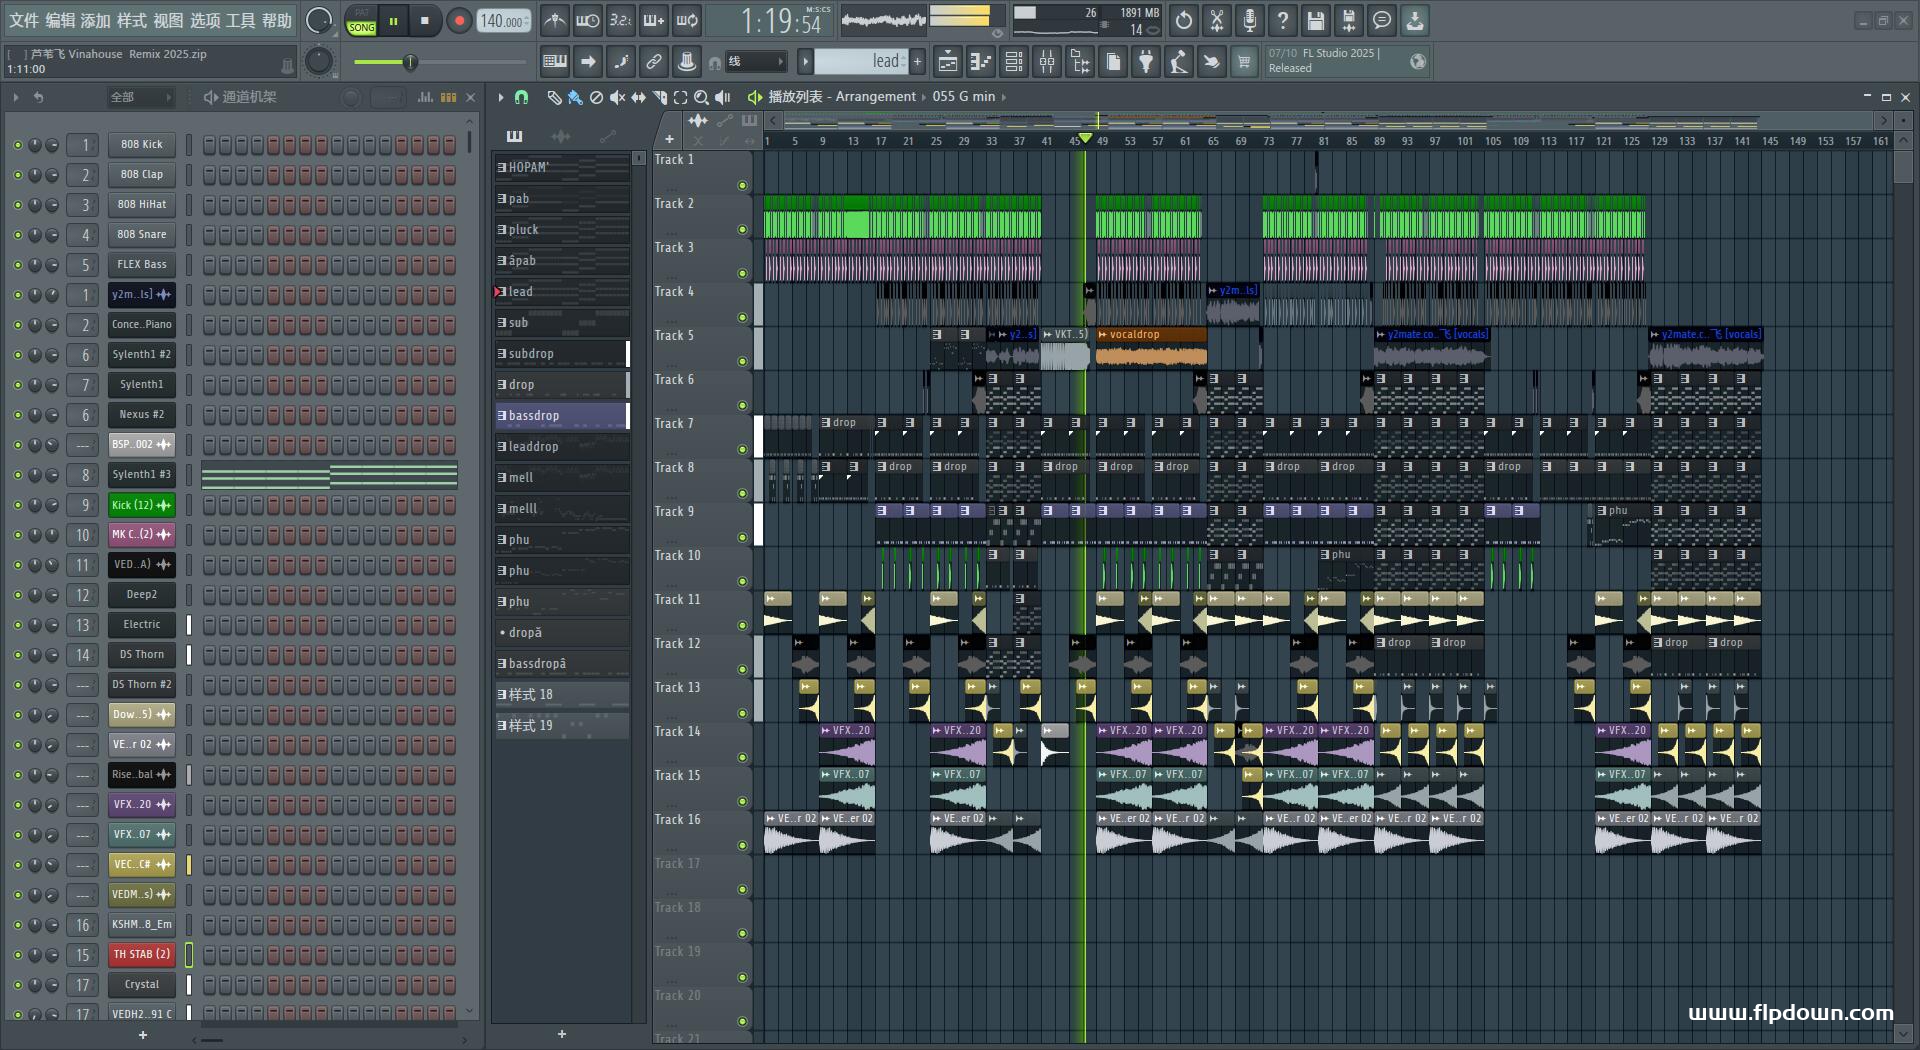Open the 线 snap setting dropdown
The height and width of the screenshot is (1050, 1920).
pyautogui.click(x=755, y=62)
